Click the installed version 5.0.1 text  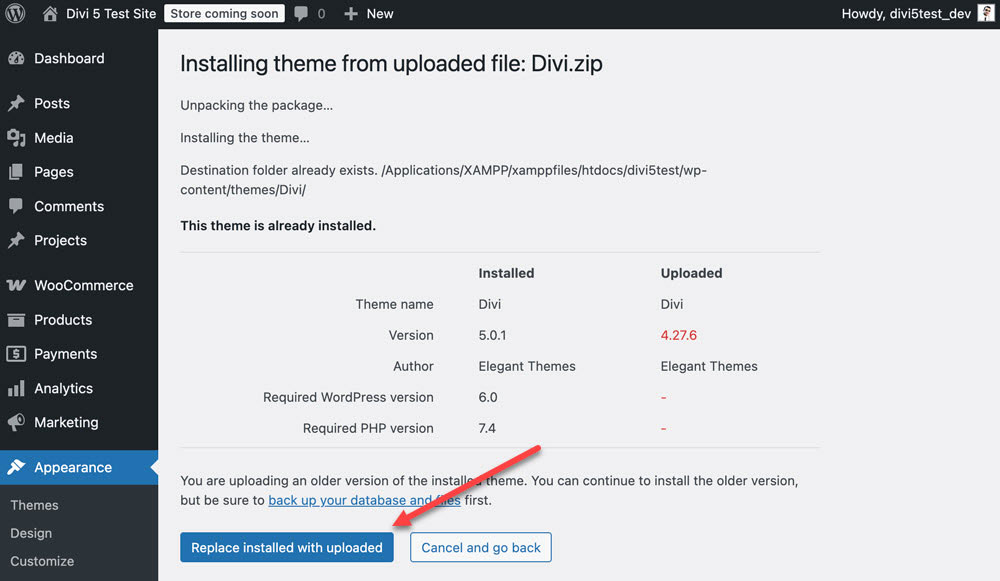[x=492, y=335]
